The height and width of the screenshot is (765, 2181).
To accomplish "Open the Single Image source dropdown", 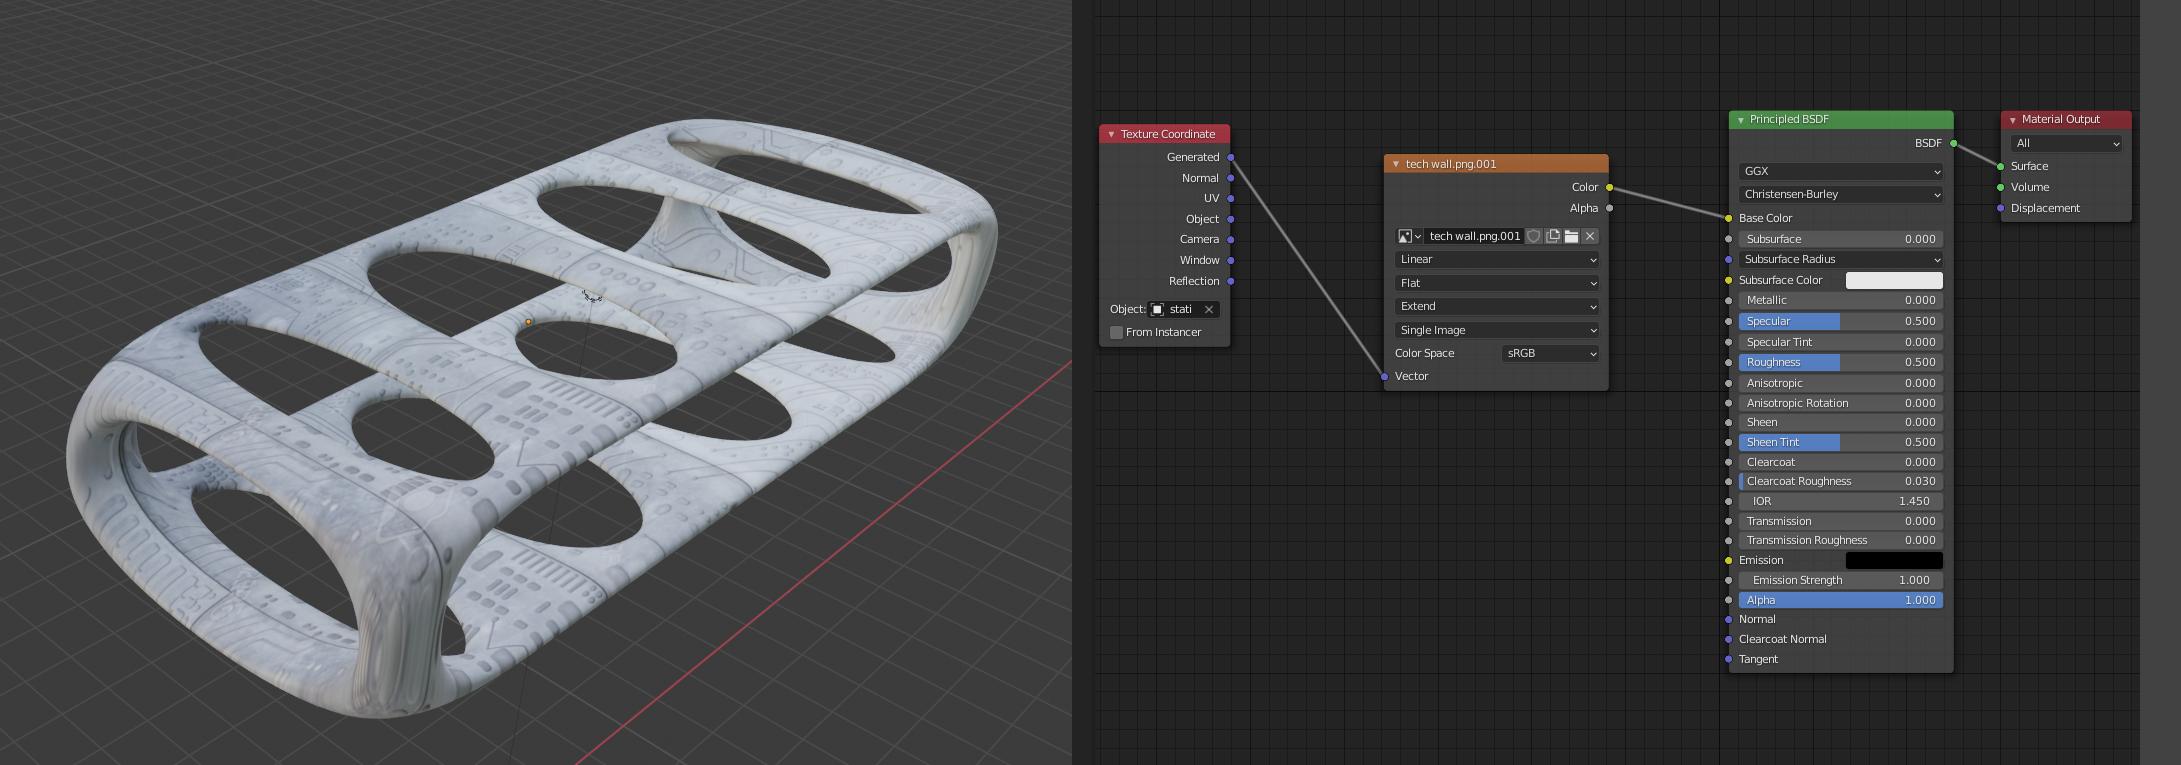I will pos(1497,330).
